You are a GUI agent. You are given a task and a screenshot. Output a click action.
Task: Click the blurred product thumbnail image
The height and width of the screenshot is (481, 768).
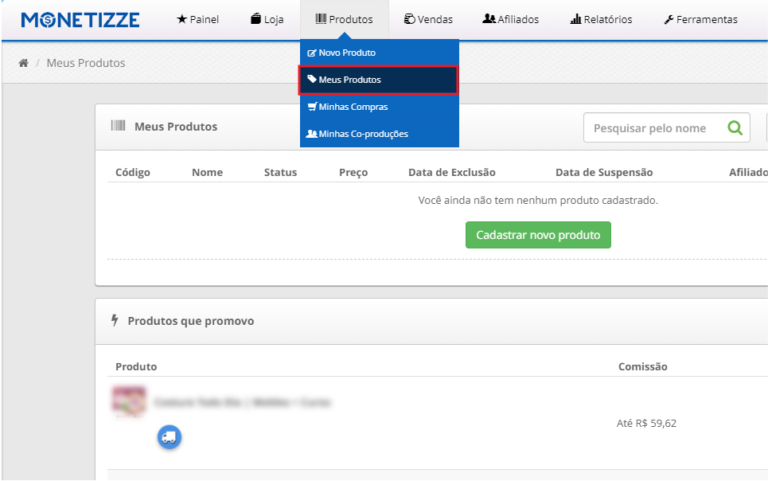pyautogui.click(x=129, y=401)
